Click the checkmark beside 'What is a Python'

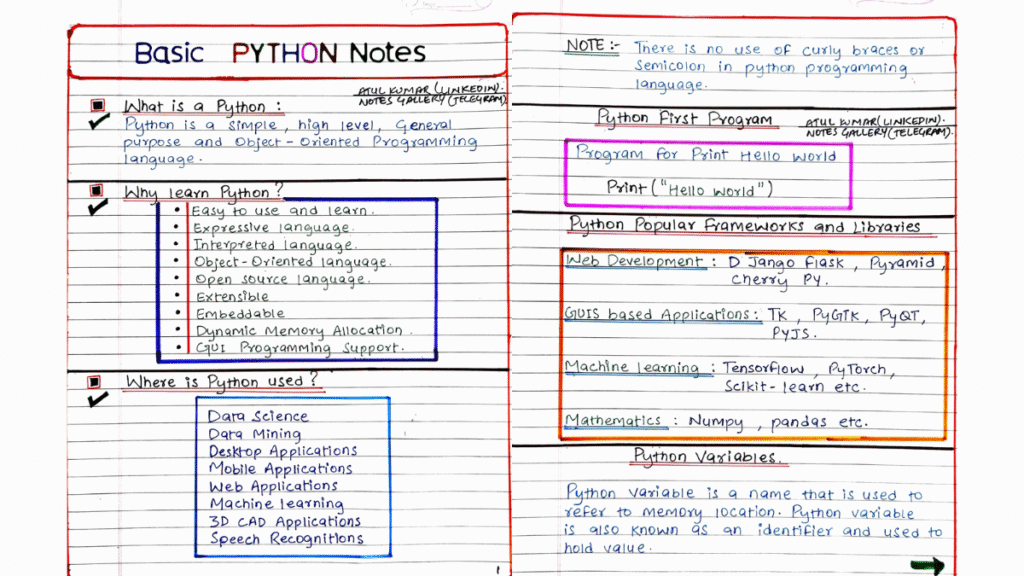pyautogui.click(x=98, y=122)
